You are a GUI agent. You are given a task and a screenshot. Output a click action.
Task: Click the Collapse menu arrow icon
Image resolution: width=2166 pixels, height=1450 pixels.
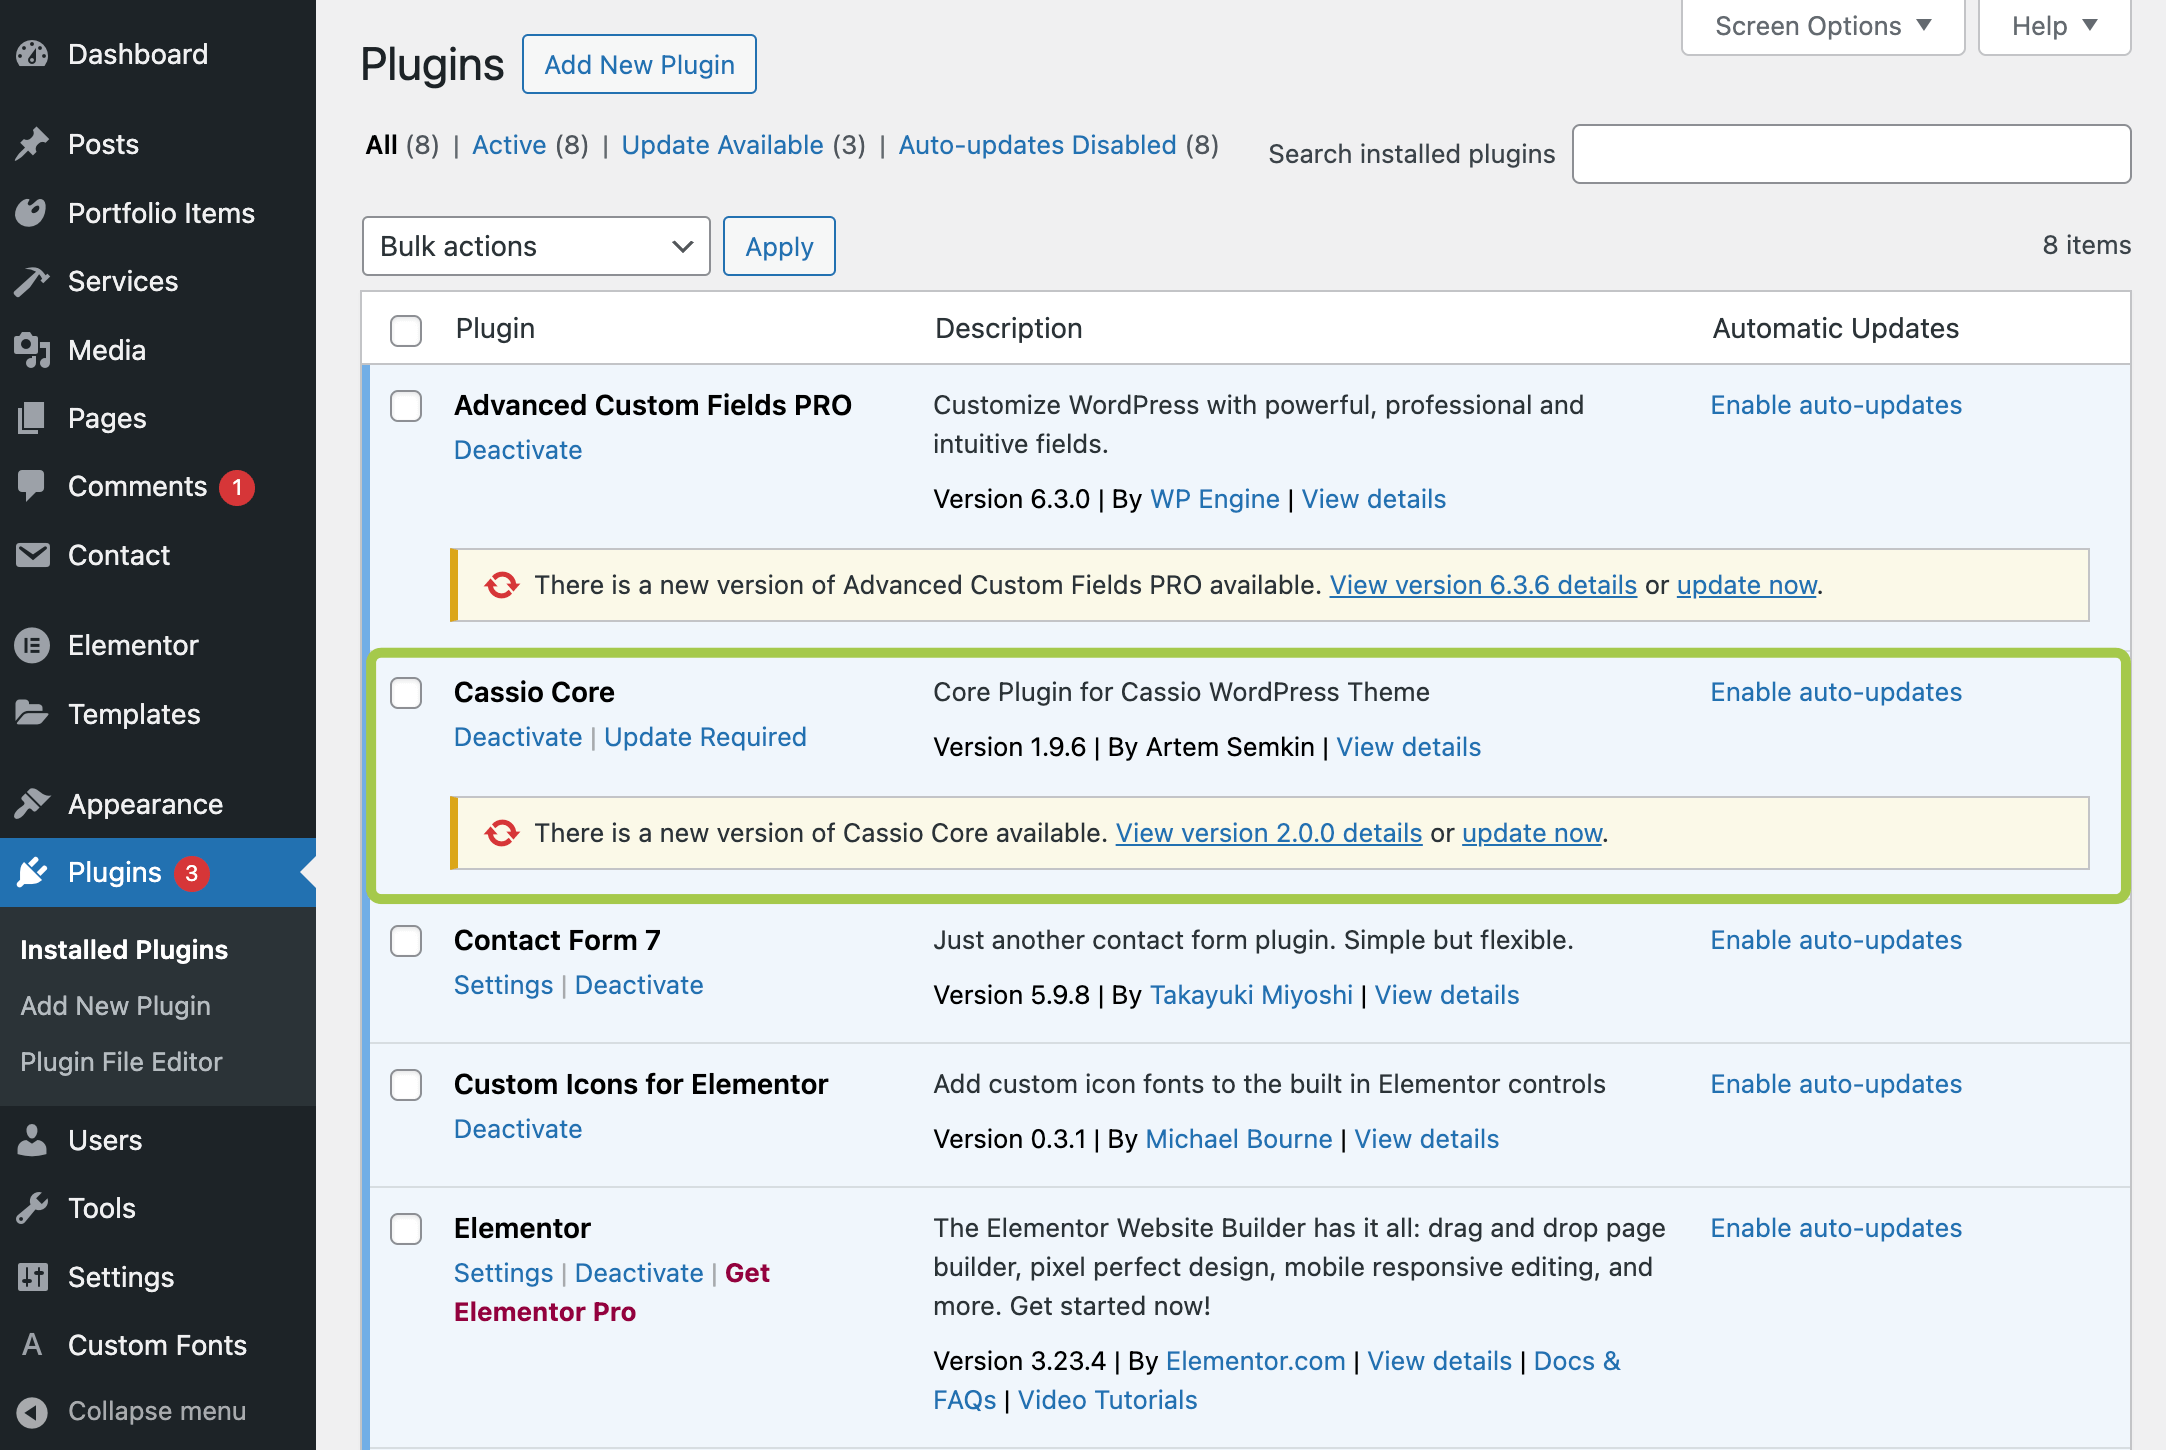tap(32, 1411)
